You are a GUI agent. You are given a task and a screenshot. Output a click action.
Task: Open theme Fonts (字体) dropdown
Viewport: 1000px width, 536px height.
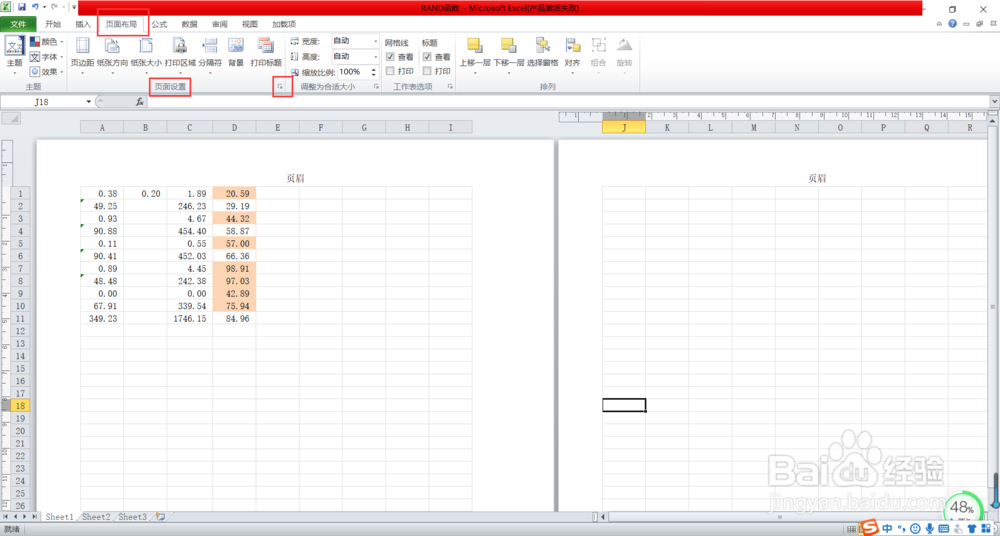[x=47, y=57]
